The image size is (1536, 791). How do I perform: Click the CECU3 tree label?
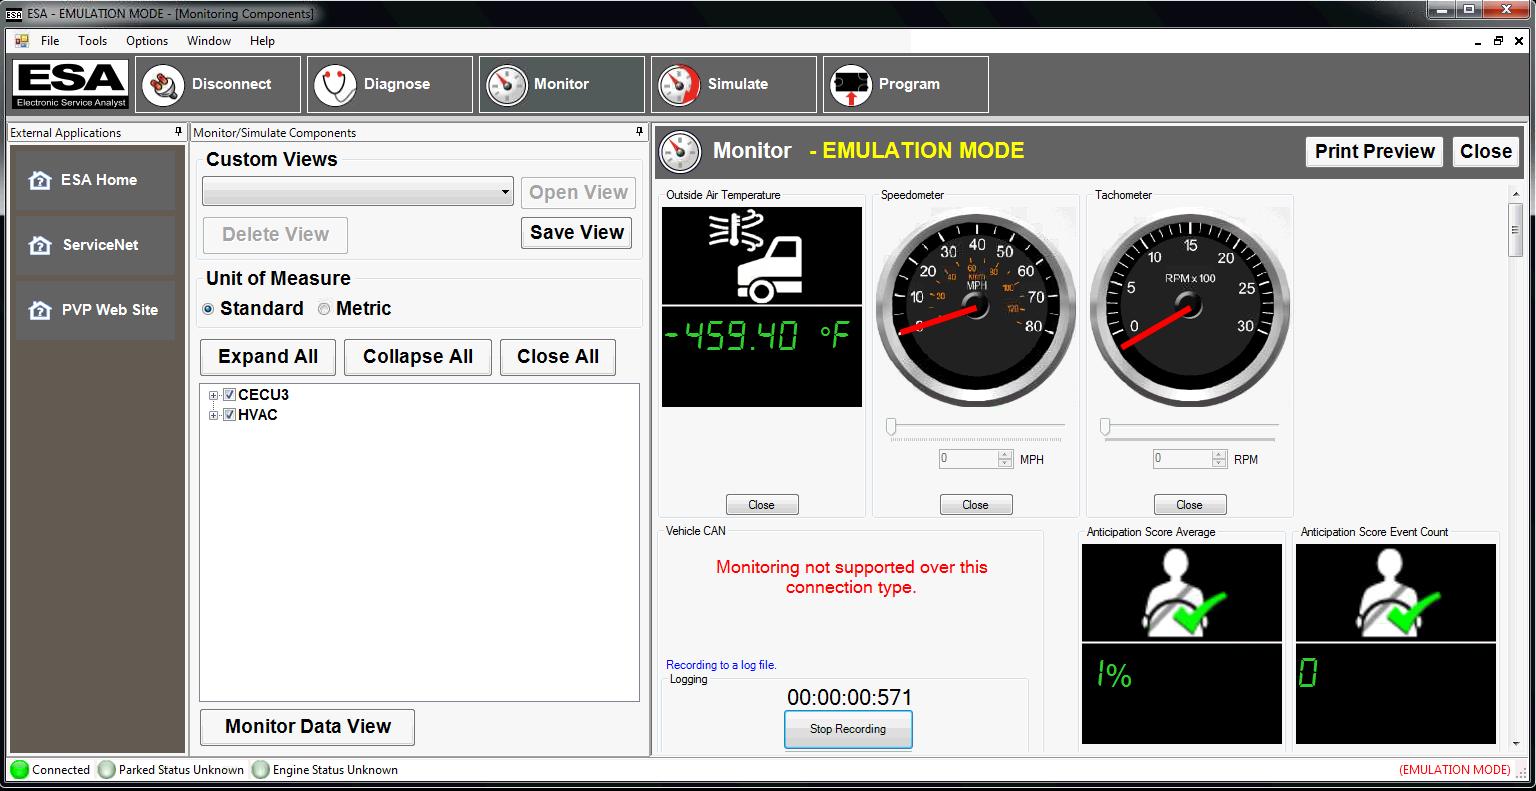pyautogui.click(x=263, y=395)
